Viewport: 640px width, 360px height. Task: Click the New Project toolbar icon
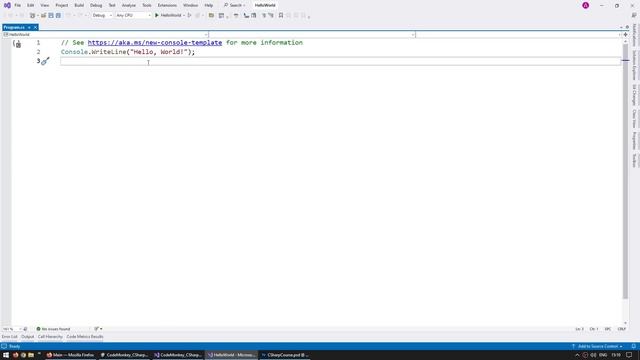(x=32, y=16)
